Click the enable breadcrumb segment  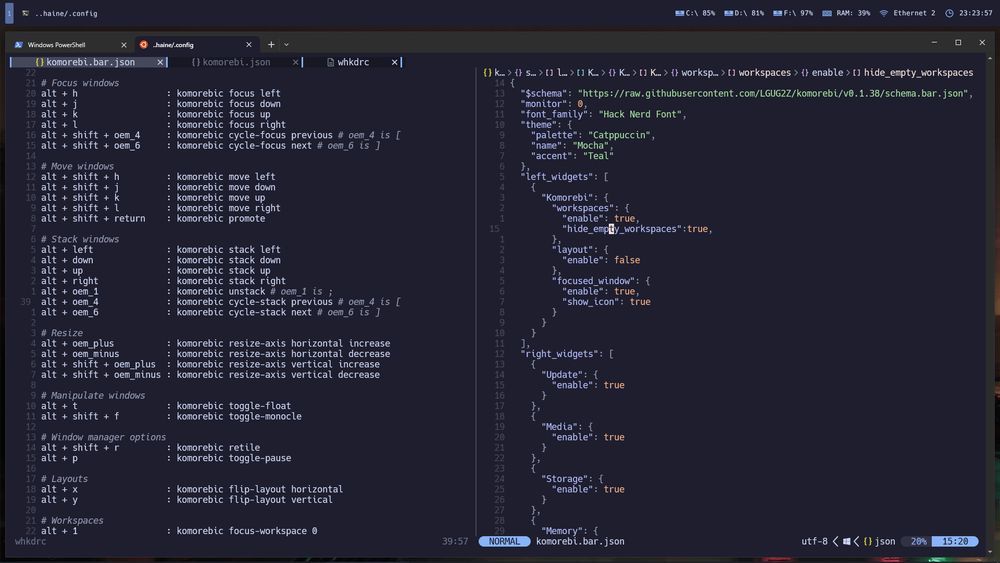(827, 73)
